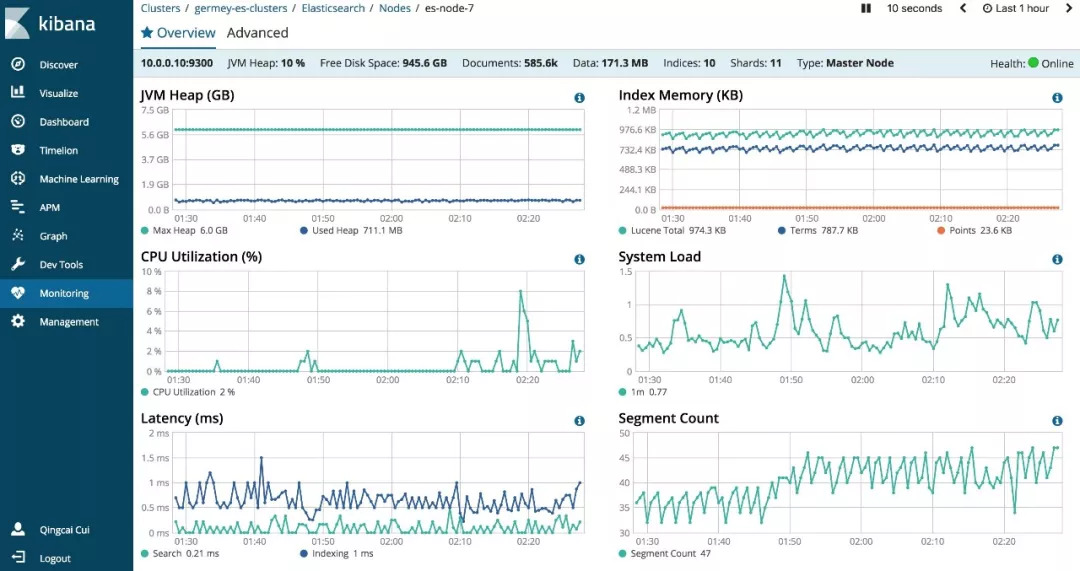Viewport: 1080px width, 571px height.
Task: Click the user avatar icon for Qingcai Cui
Action: tap(18, 529)
